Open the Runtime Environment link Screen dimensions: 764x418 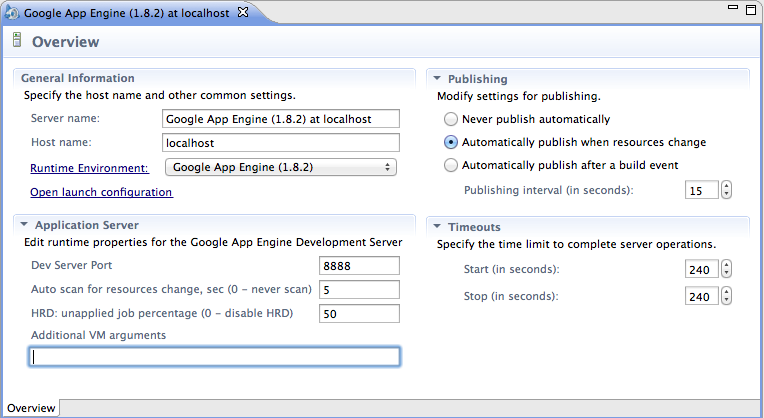(x=89, y=168)
